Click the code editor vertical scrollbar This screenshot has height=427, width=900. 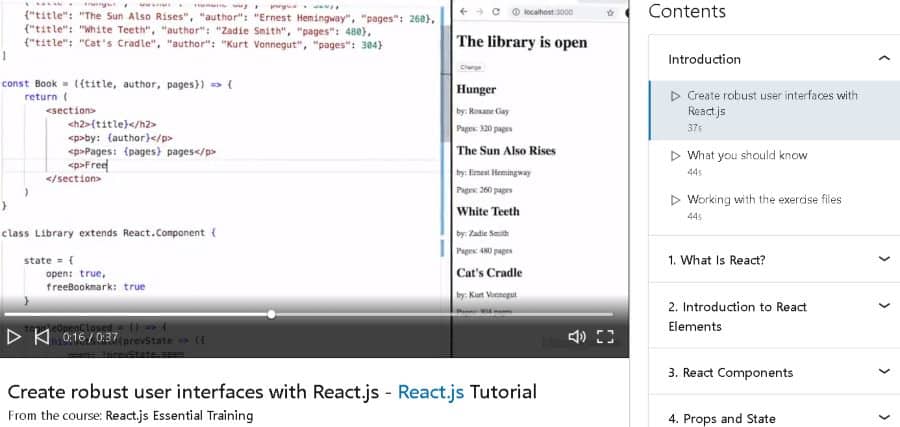click(x=445, y=84)
